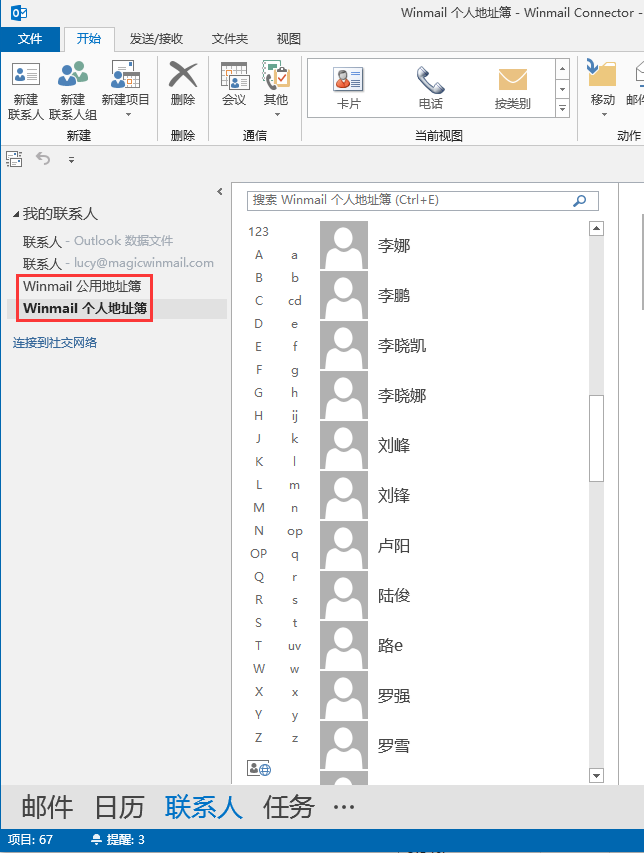Click the Meeting (会议) icon
Image resolution: width=644 pixels, height=853 pixels.
[x=234, y=76]
